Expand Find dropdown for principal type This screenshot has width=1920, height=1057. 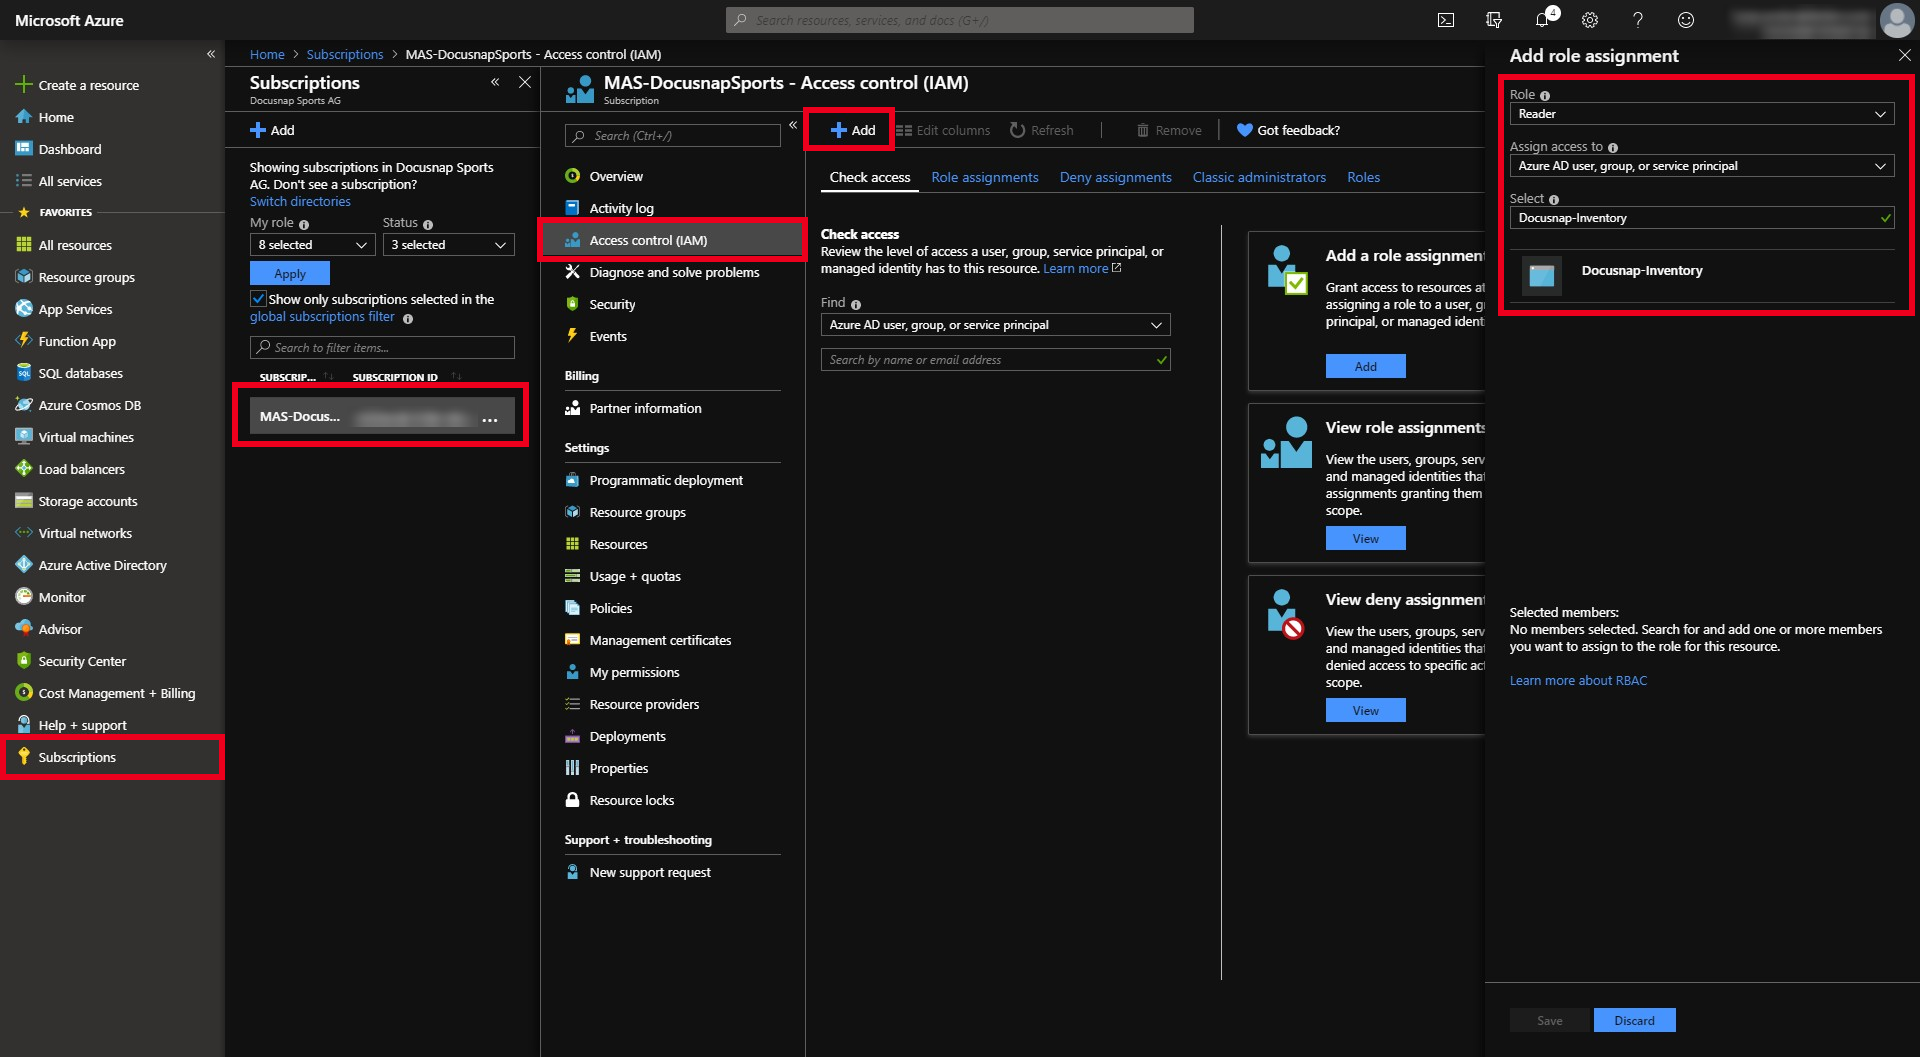[995, 325]
